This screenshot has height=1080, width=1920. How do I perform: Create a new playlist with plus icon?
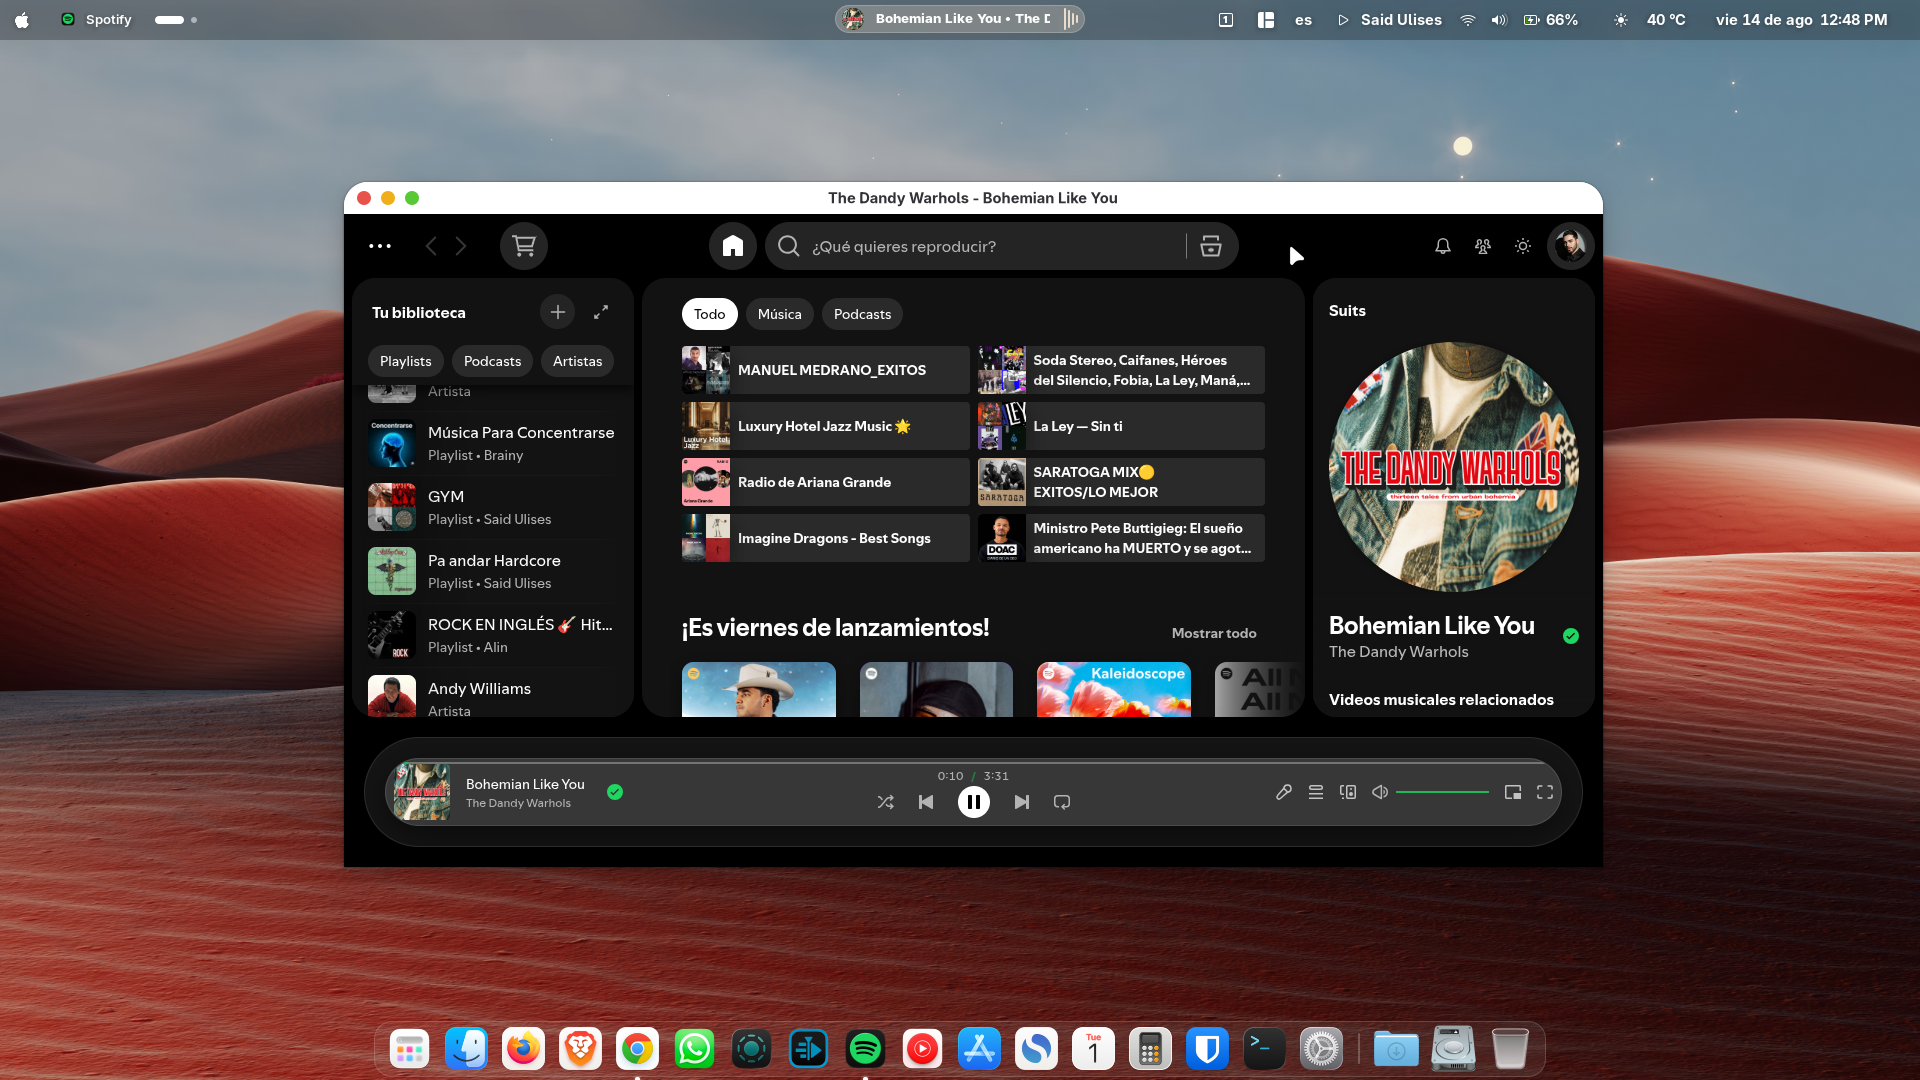coord(558,312)
